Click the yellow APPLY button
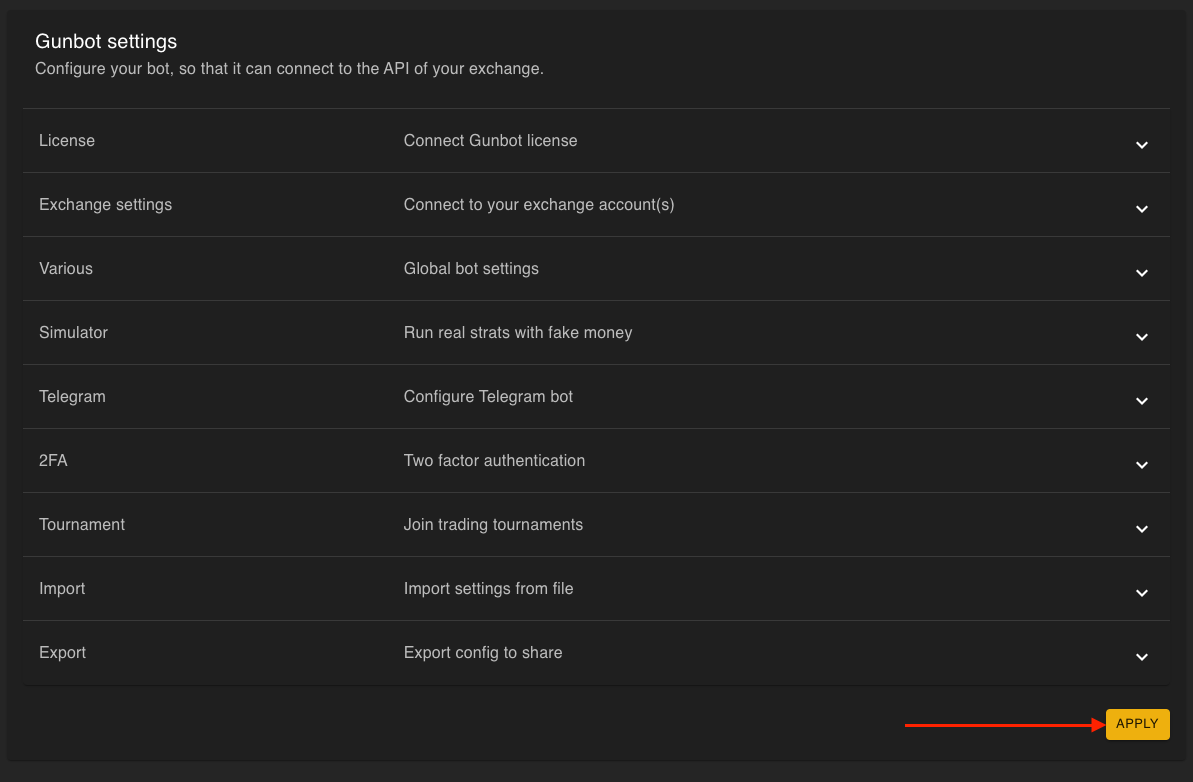This screenshot has height=782, width=1193. pyautogui.click(x=1137, y=724)
